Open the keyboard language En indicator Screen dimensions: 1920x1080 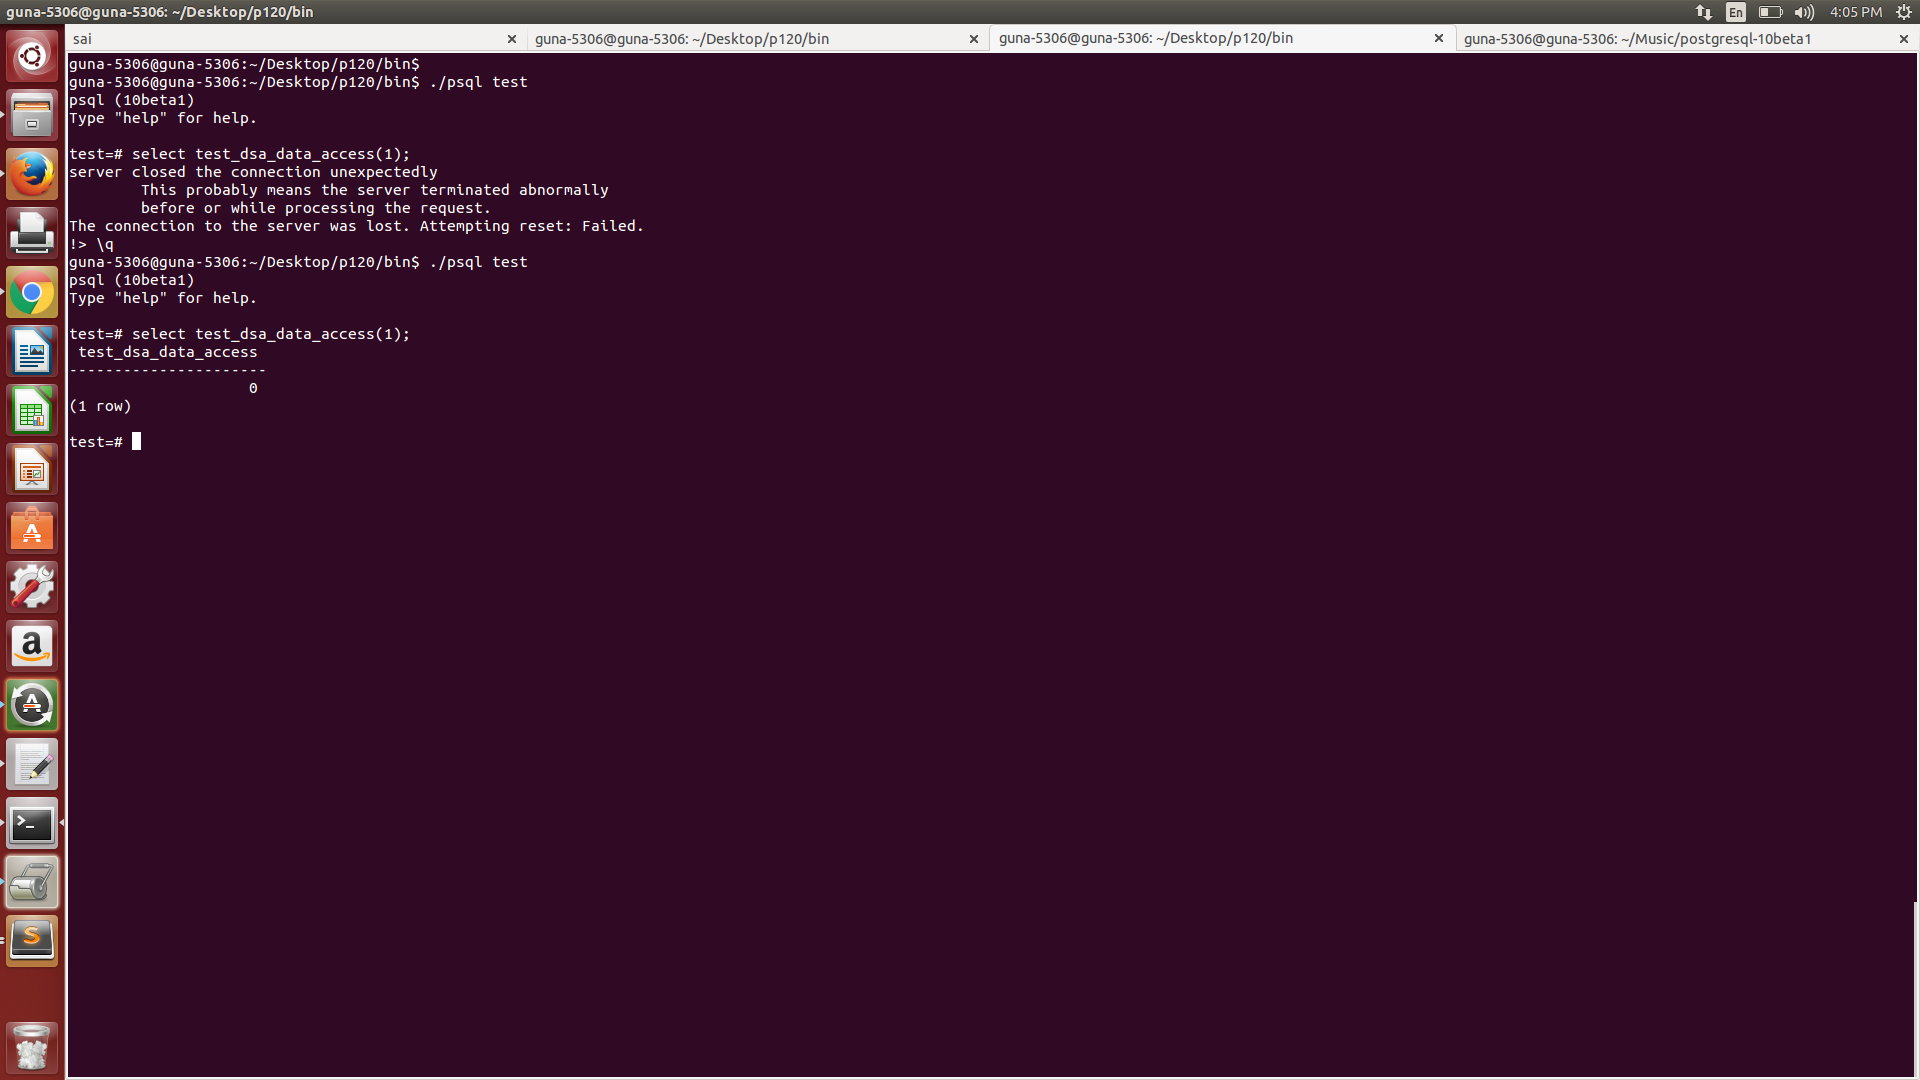click(x=1736, y=12)
